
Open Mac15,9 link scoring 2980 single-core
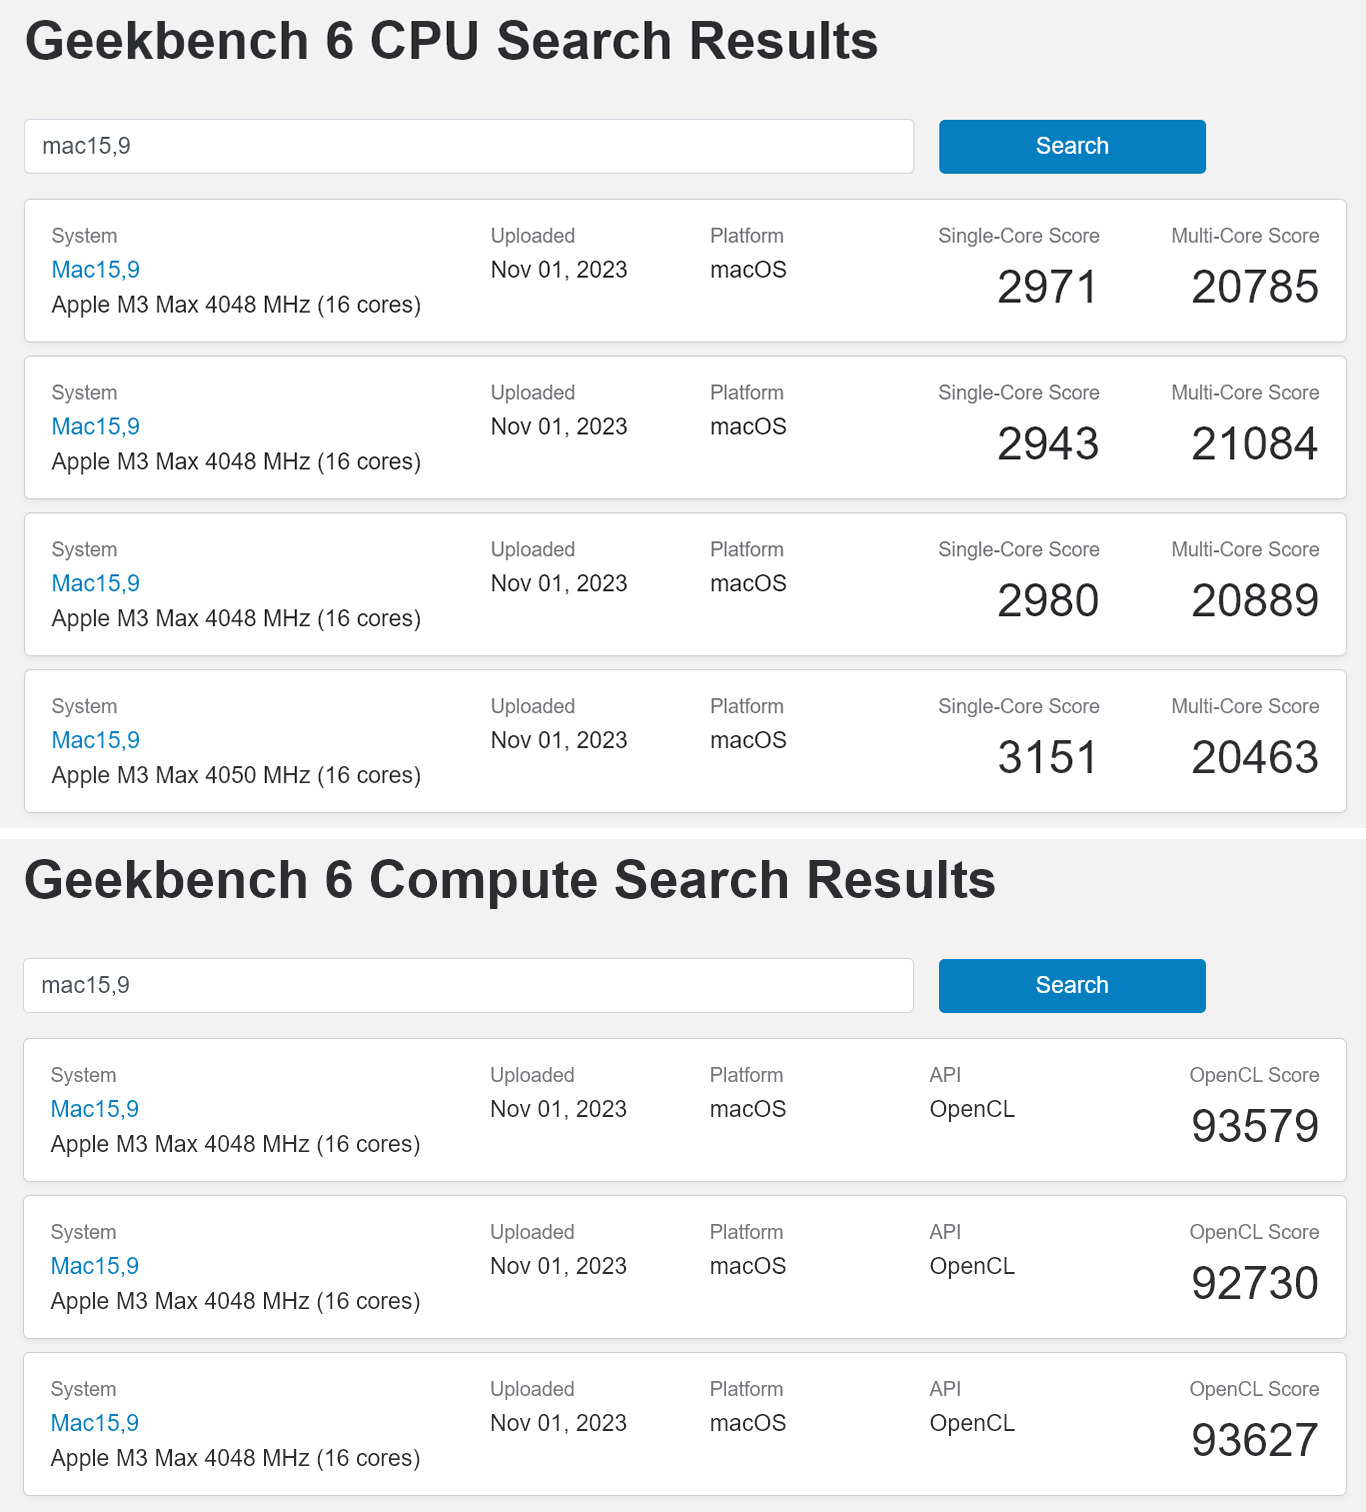click(x=95, y=584)
